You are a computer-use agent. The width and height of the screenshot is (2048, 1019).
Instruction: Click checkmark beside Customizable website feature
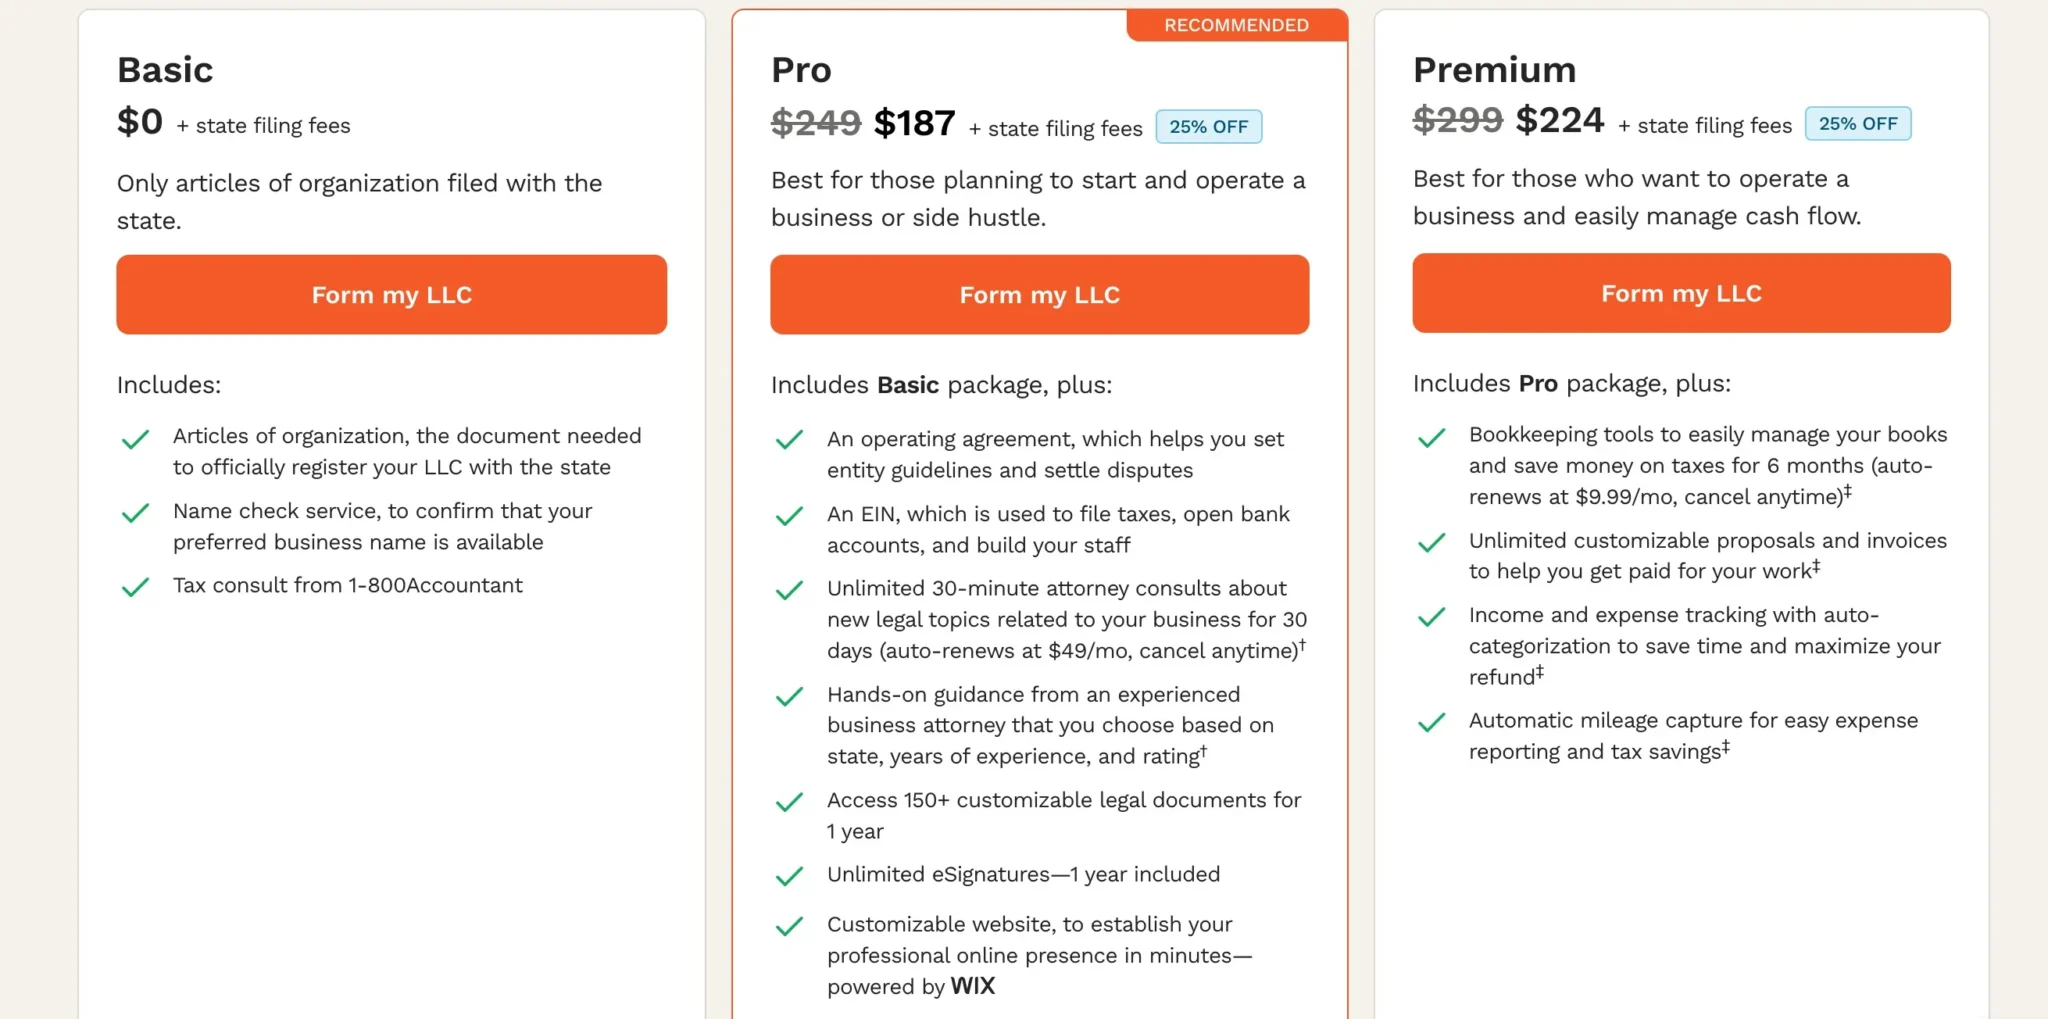[x=789, y=927]
